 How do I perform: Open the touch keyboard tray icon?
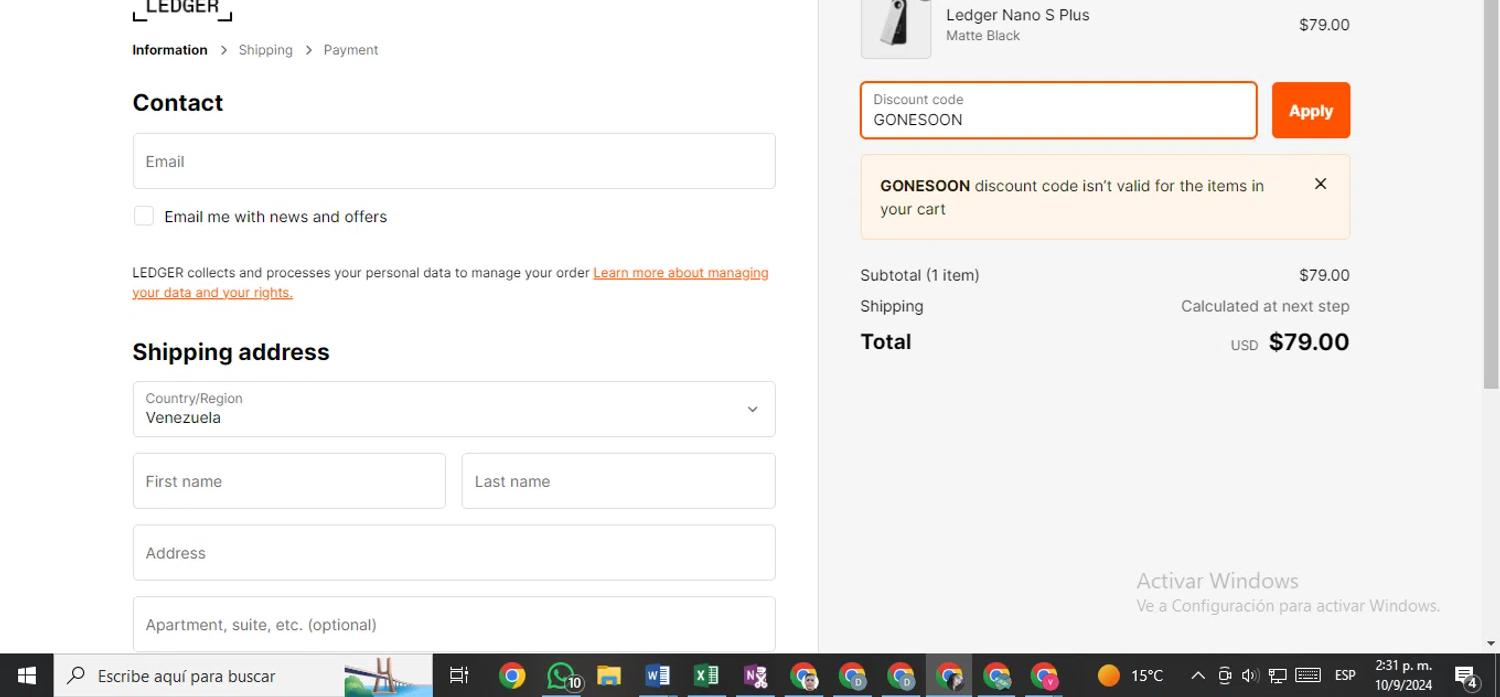(1308, 676)
